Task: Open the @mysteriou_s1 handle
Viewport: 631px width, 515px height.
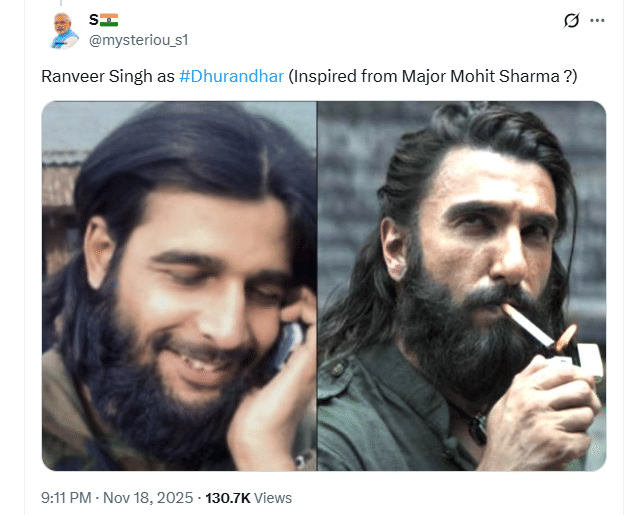Action: 138,40
